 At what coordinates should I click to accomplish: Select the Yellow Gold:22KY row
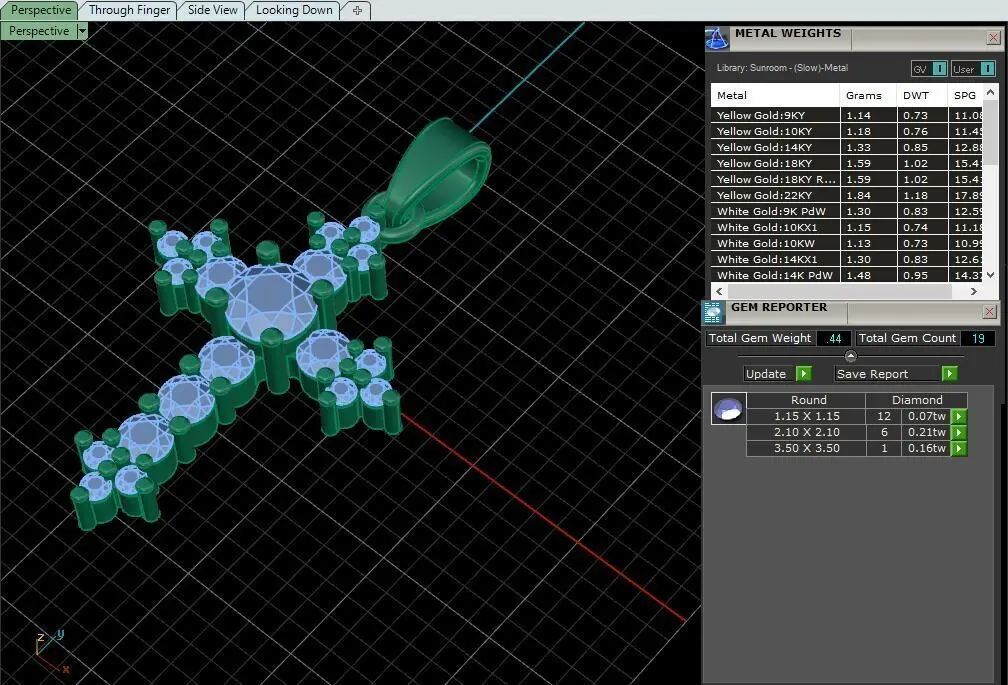pos(847,195)
